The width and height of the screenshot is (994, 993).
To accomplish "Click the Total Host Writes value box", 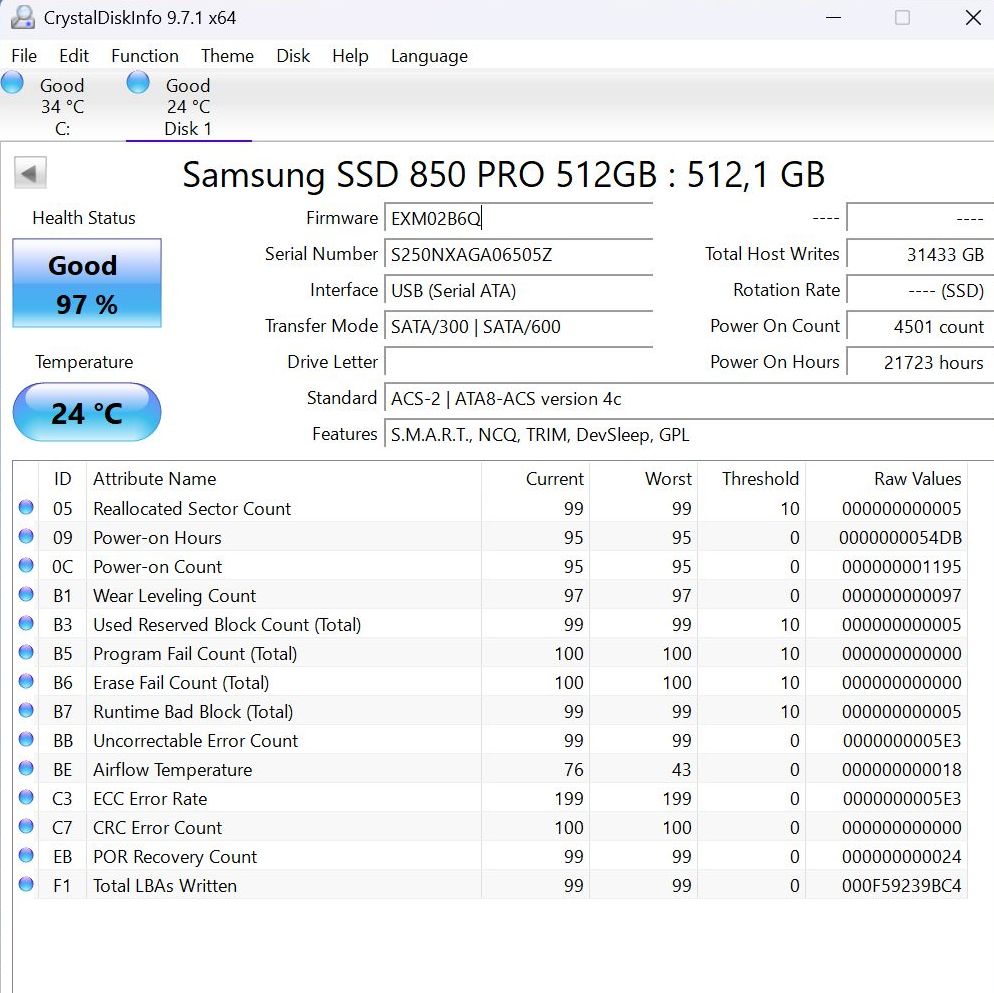I will pos(918,255).
